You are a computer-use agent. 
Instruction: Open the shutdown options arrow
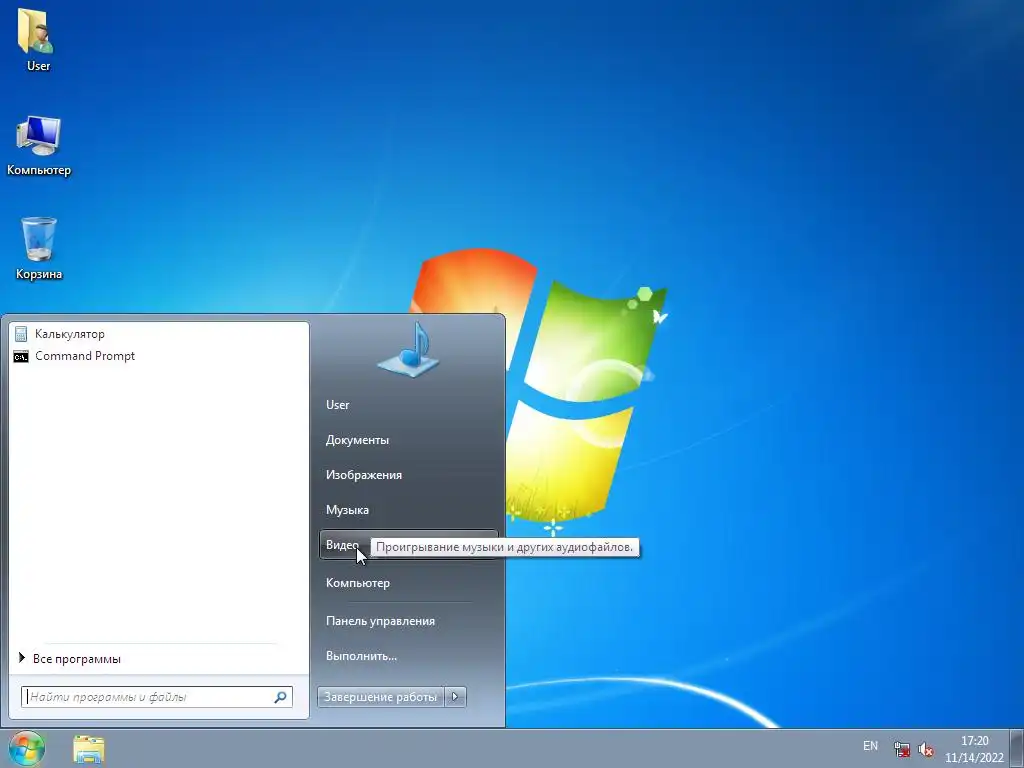455,697
